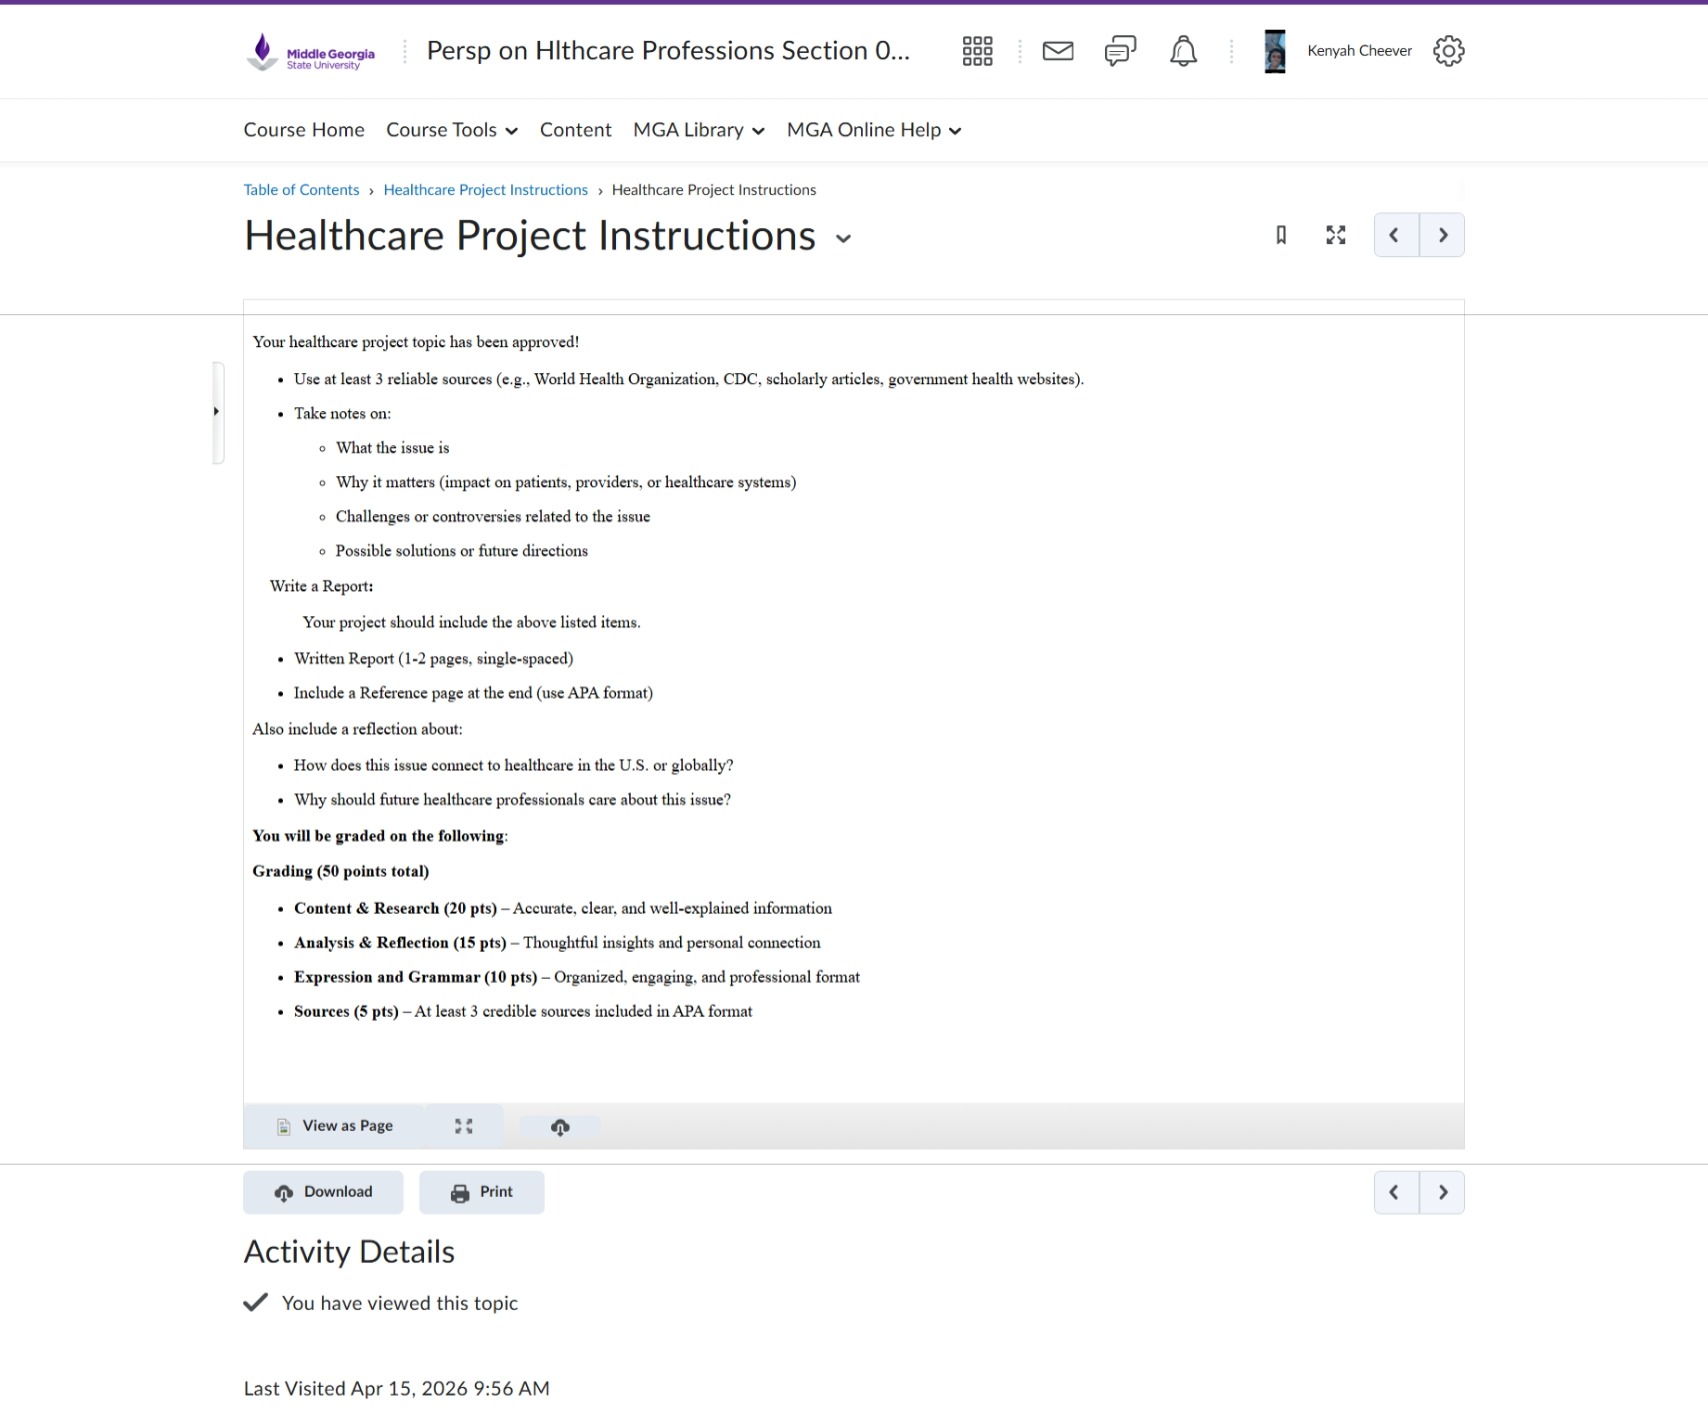Open update alerts bell icon
Viewport: 1708px width, 1413px height.
[x=1183, y=51]
